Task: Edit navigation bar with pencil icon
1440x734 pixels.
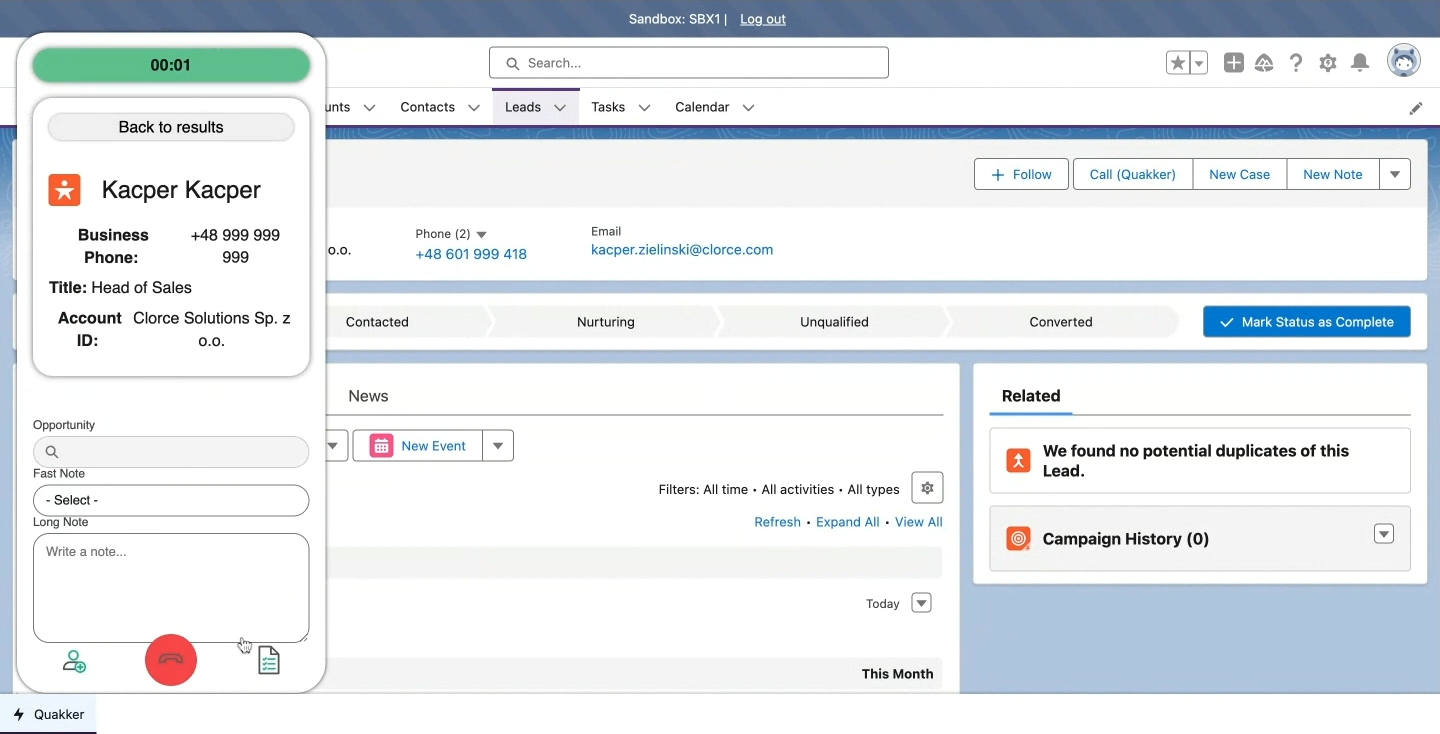Action: [x=1416, y=108]
